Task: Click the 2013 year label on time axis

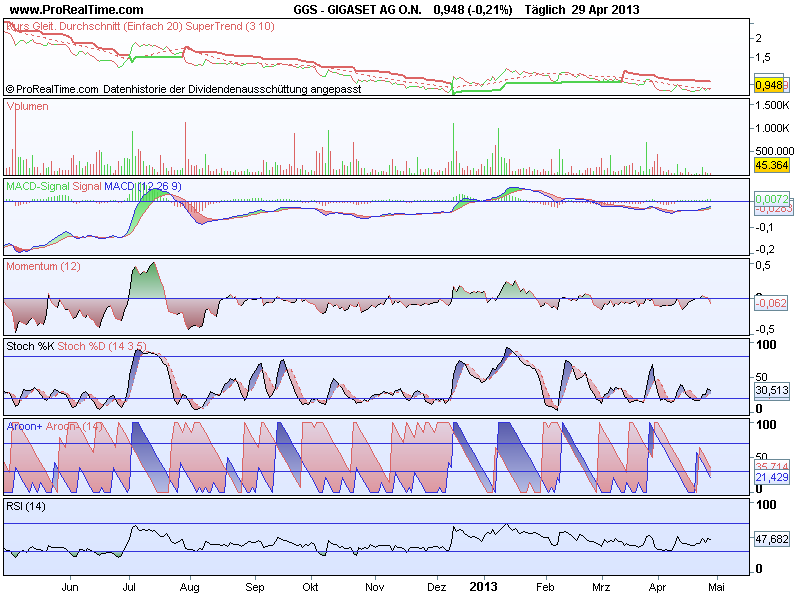Action: 483,587
